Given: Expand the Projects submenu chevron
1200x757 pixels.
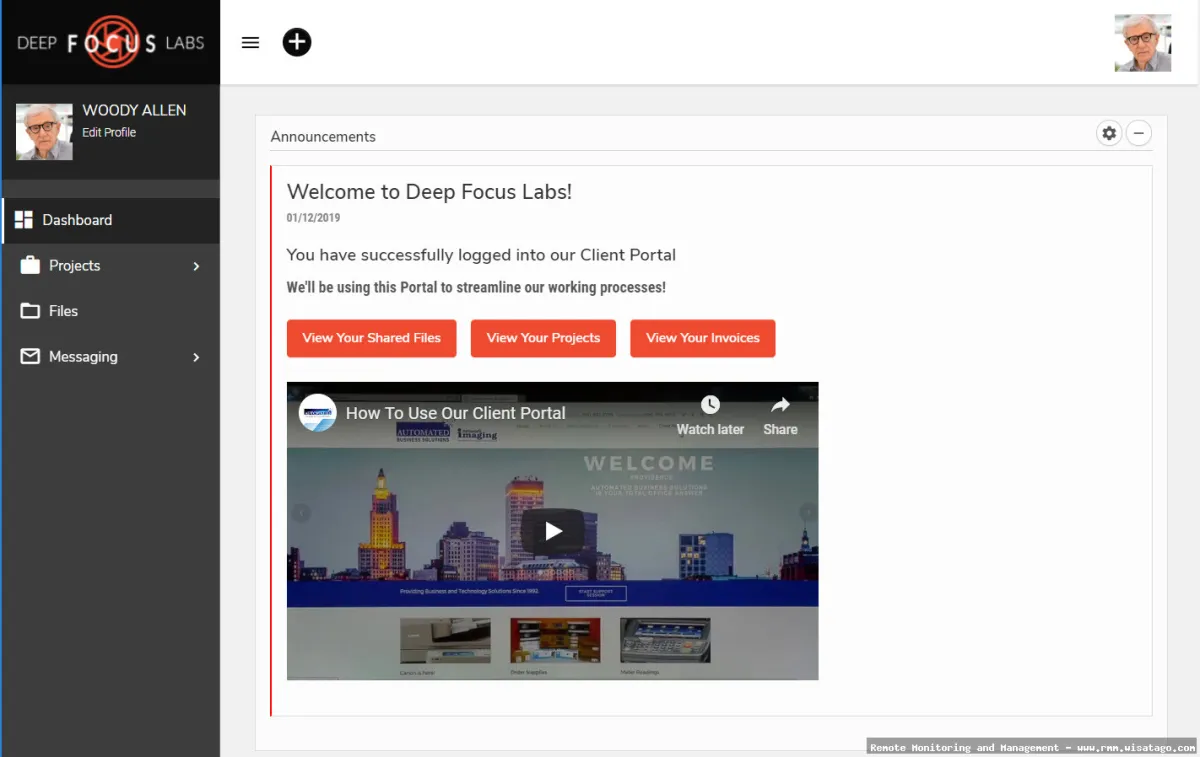Looking at the screenshot, I should tap(196, 266).
